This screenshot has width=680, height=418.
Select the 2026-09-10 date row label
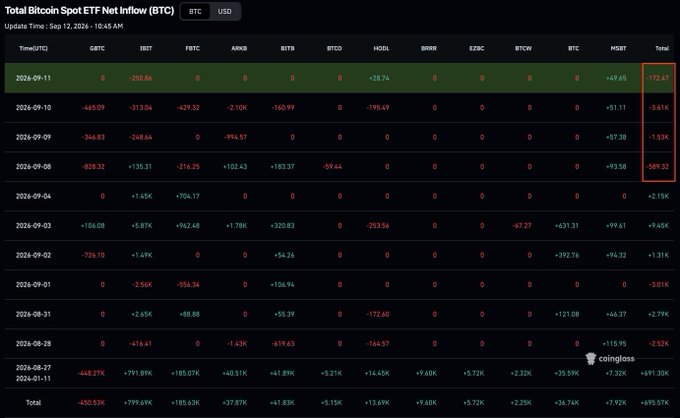(33, 108)
